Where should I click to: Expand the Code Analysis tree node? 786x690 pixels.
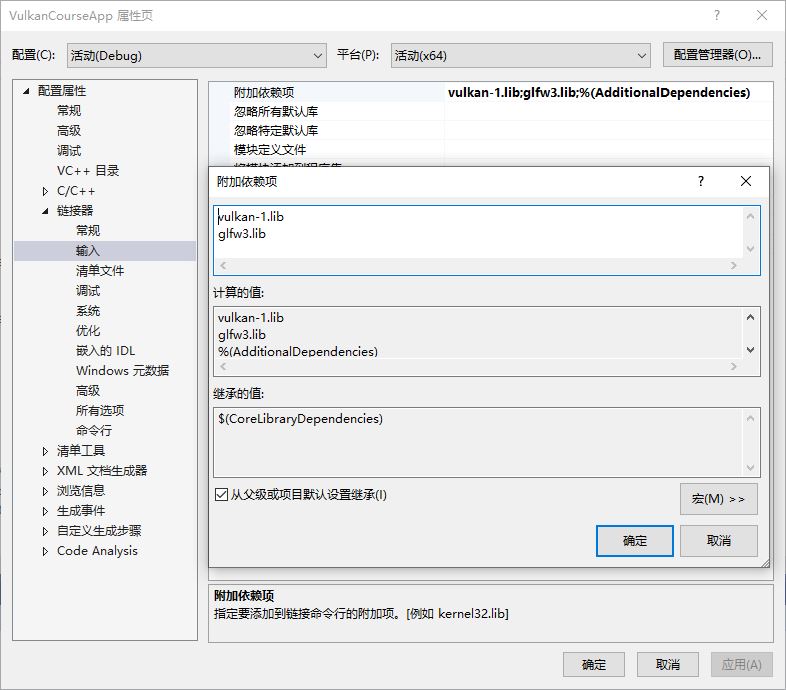[45, 551]
